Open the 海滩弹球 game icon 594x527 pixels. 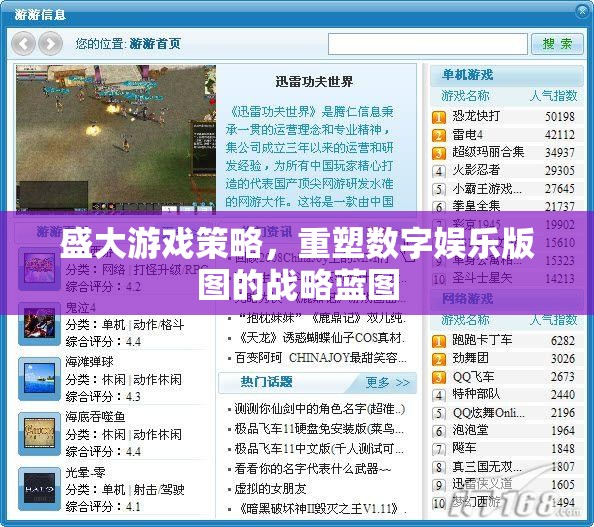coord(39,379)
